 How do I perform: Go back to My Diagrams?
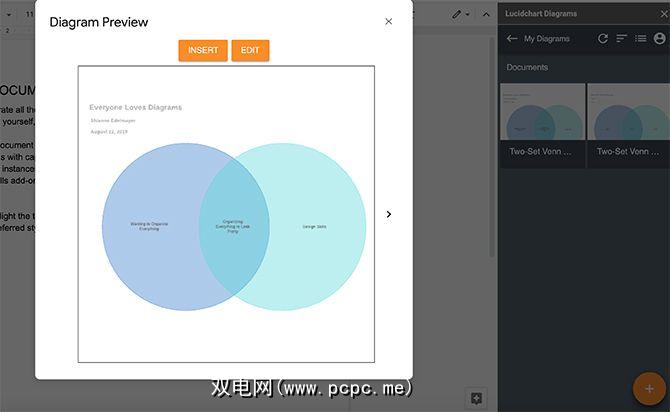[x=512, y=38]
